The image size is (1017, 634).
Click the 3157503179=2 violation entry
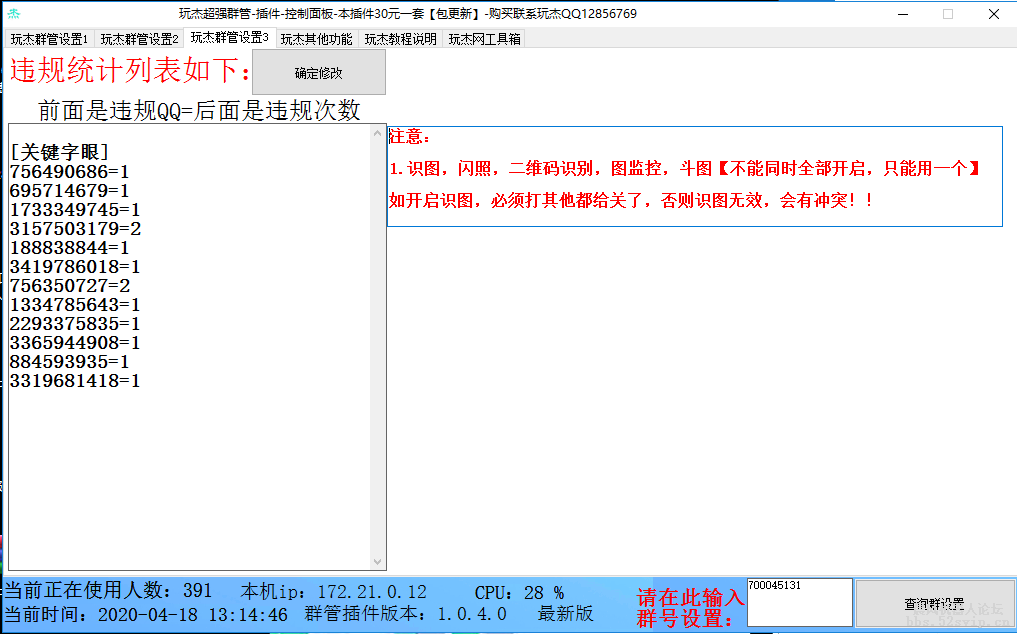pyautogui.click(x=75, y=229)
